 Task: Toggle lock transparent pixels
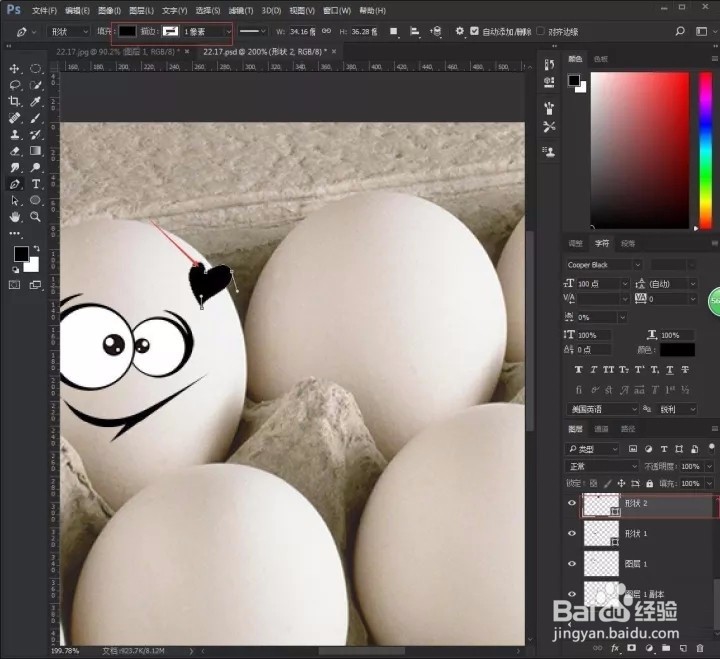coord(593,483)
